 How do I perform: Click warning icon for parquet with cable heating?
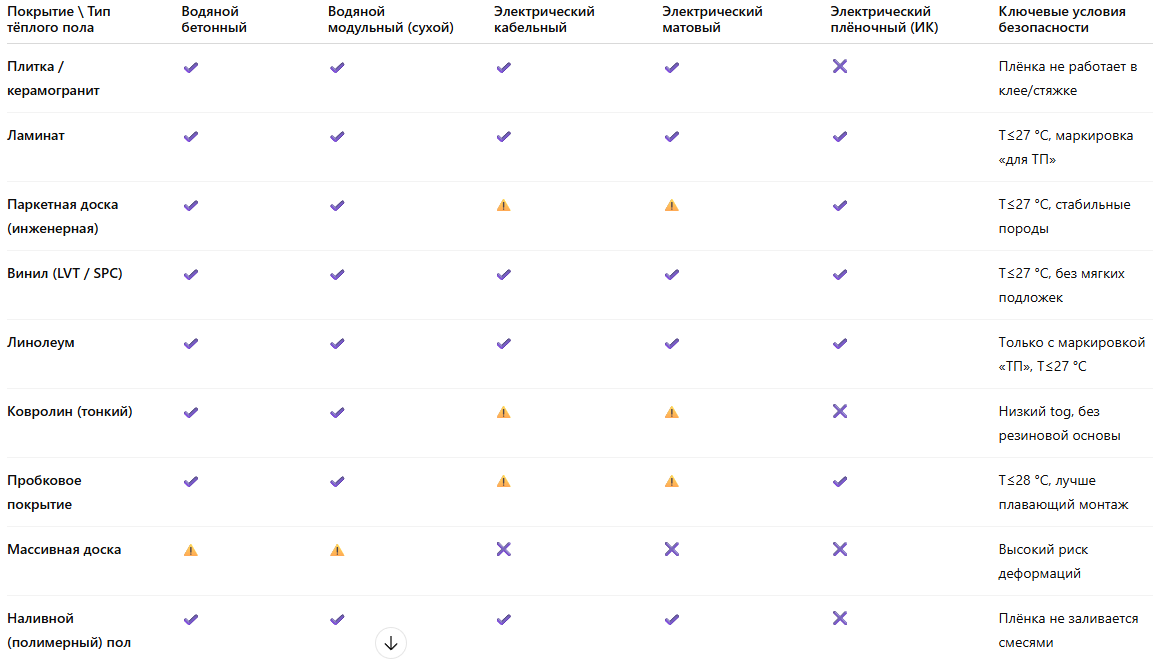(x=503, y=205)
